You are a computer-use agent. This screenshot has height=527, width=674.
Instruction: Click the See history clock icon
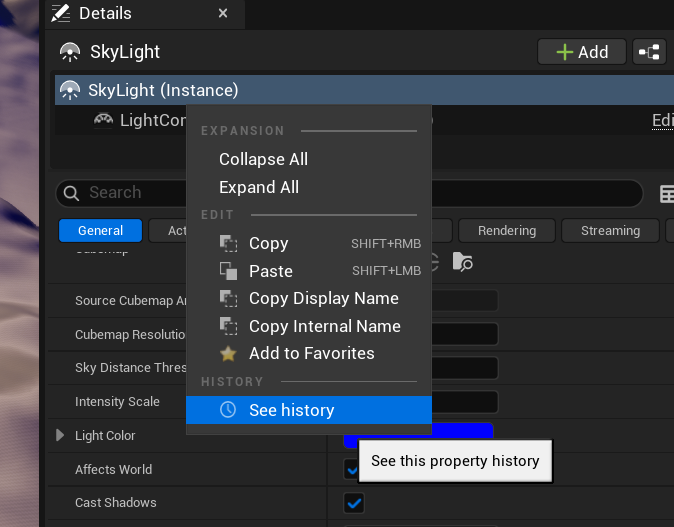[229, 410]
